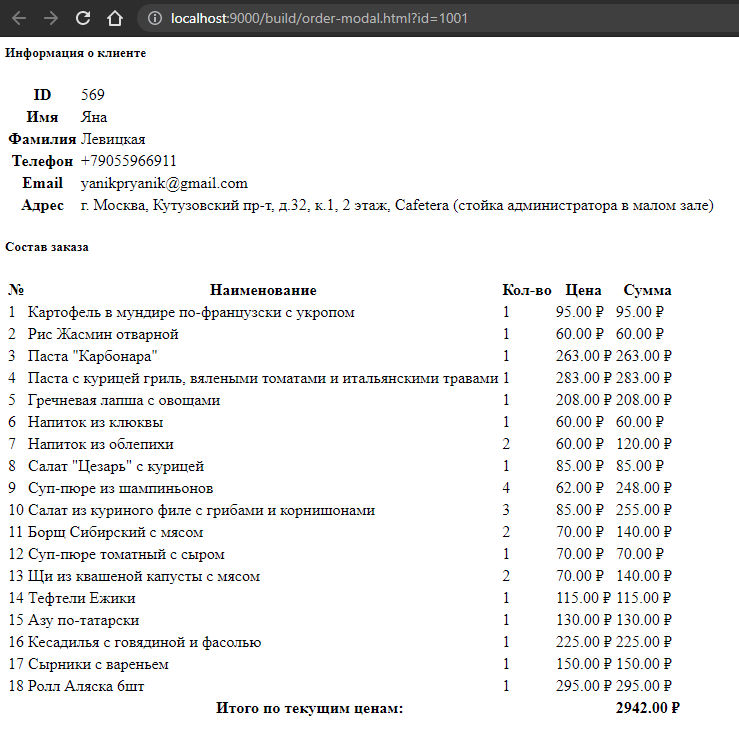Click the Цена column header
Viewport: 739px width, 741px height.
[583, 290]
